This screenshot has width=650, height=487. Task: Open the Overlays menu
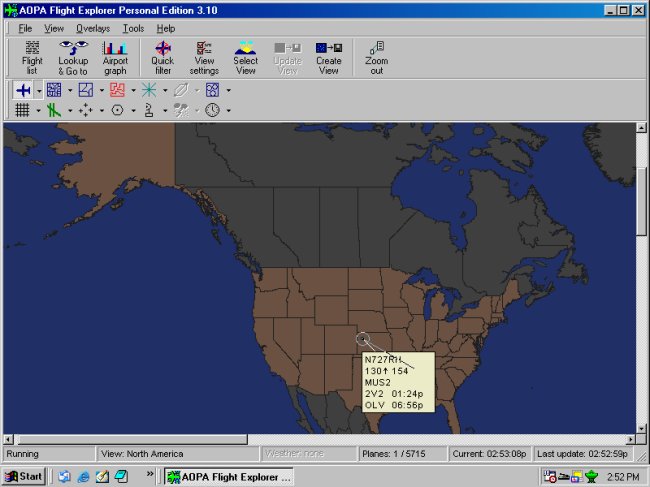pyautogui.click(x=93, y=29)
